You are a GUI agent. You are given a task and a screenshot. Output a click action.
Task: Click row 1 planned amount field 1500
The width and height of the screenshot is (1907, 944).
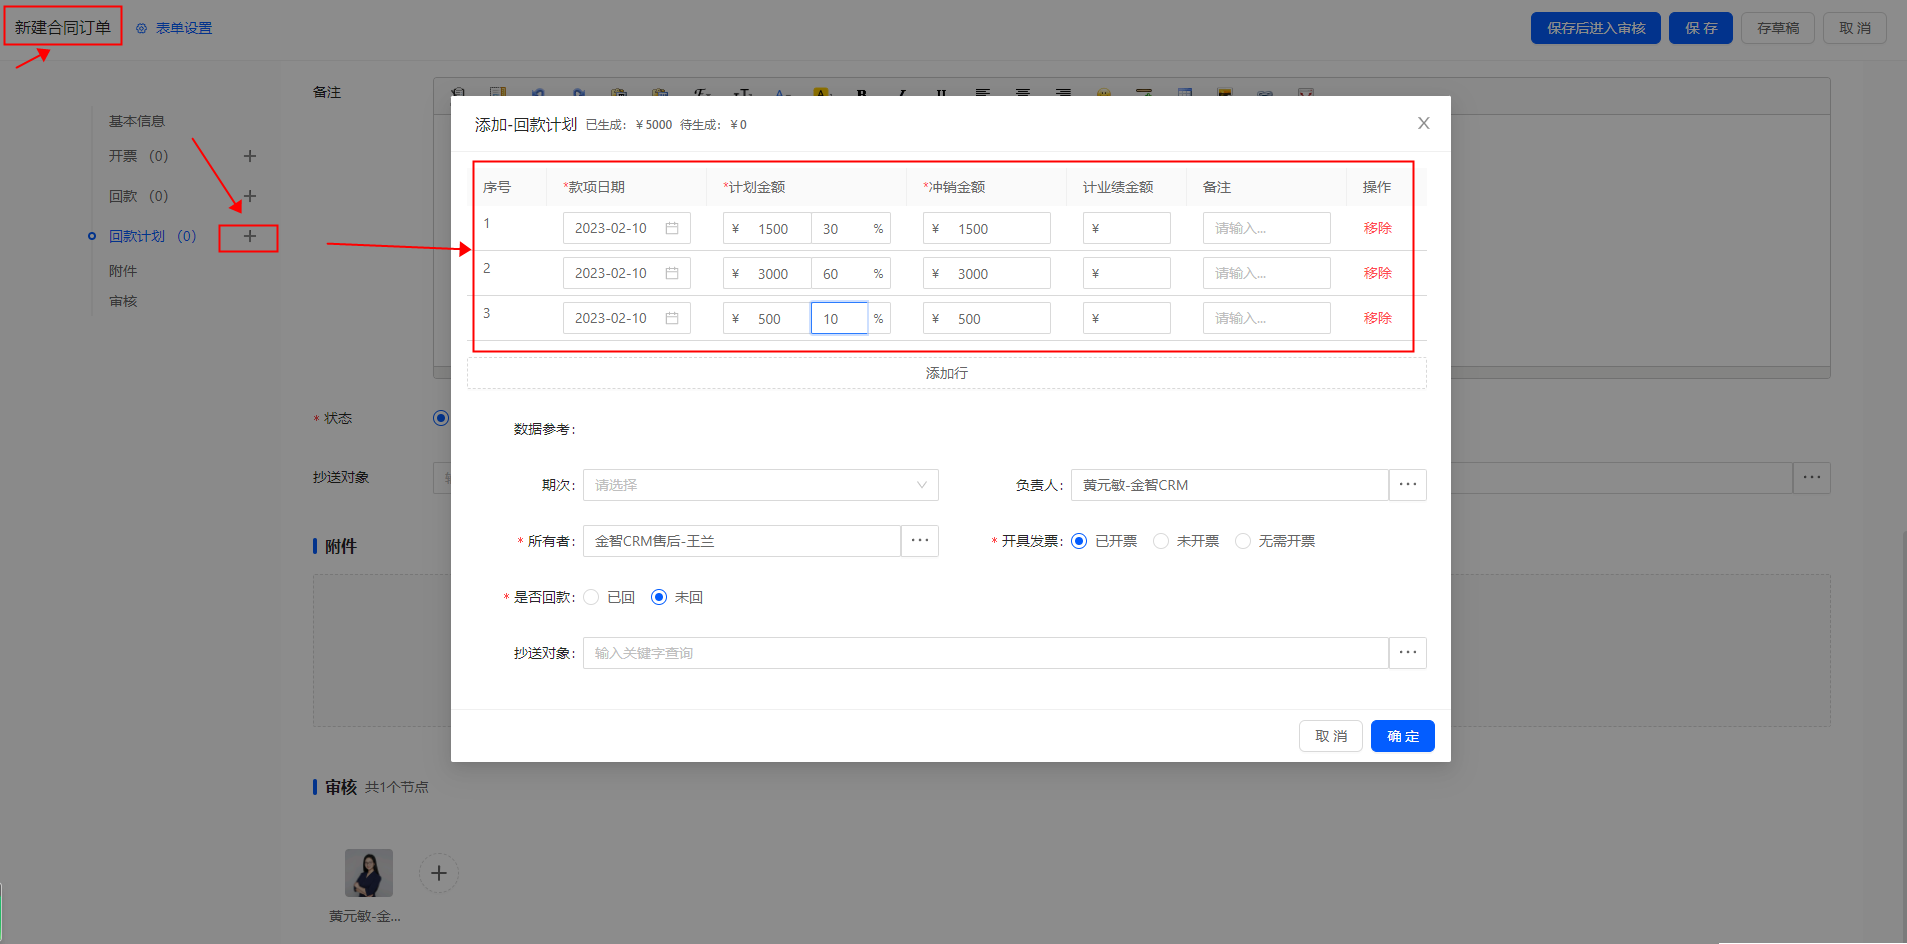[x=767, y=228]
